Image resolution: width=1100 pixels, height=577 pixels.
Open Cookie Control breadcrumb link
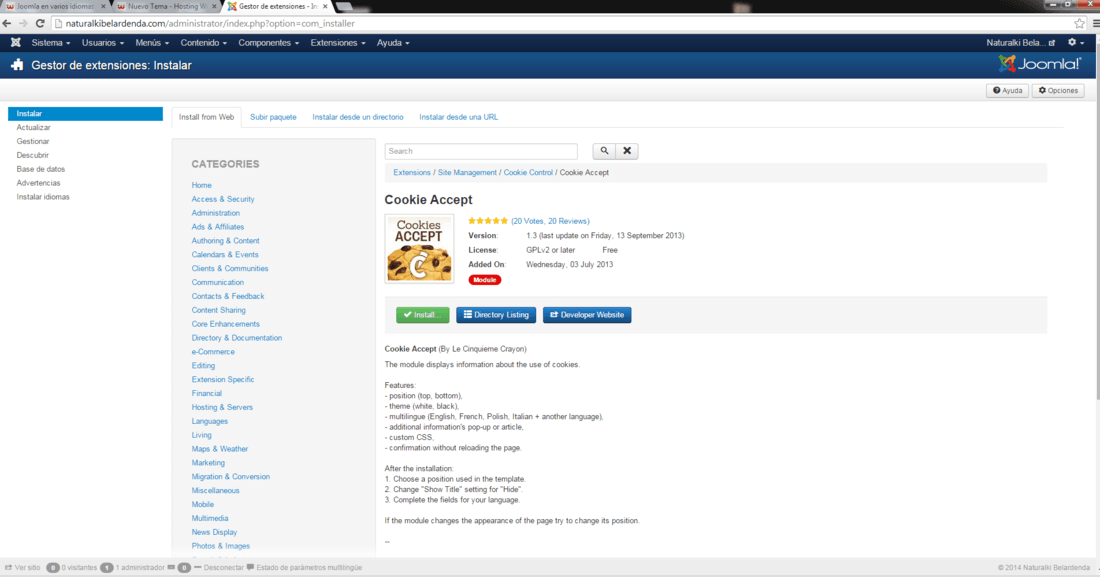pyautogui.click(x=528, y=173)
